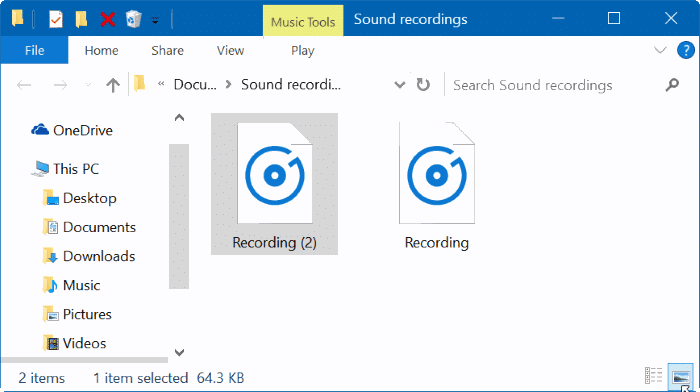This screenshot has height=392, width=700.
Task: Go up one level with the up arrow
Action: pos(113,85)
